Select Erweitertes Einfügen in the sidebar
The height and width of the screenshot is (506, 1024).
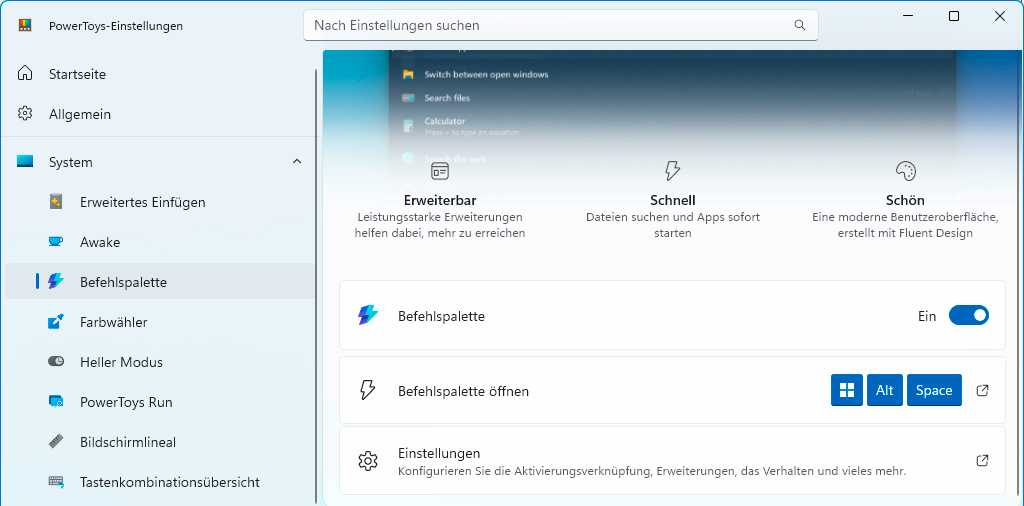point(159,202)
